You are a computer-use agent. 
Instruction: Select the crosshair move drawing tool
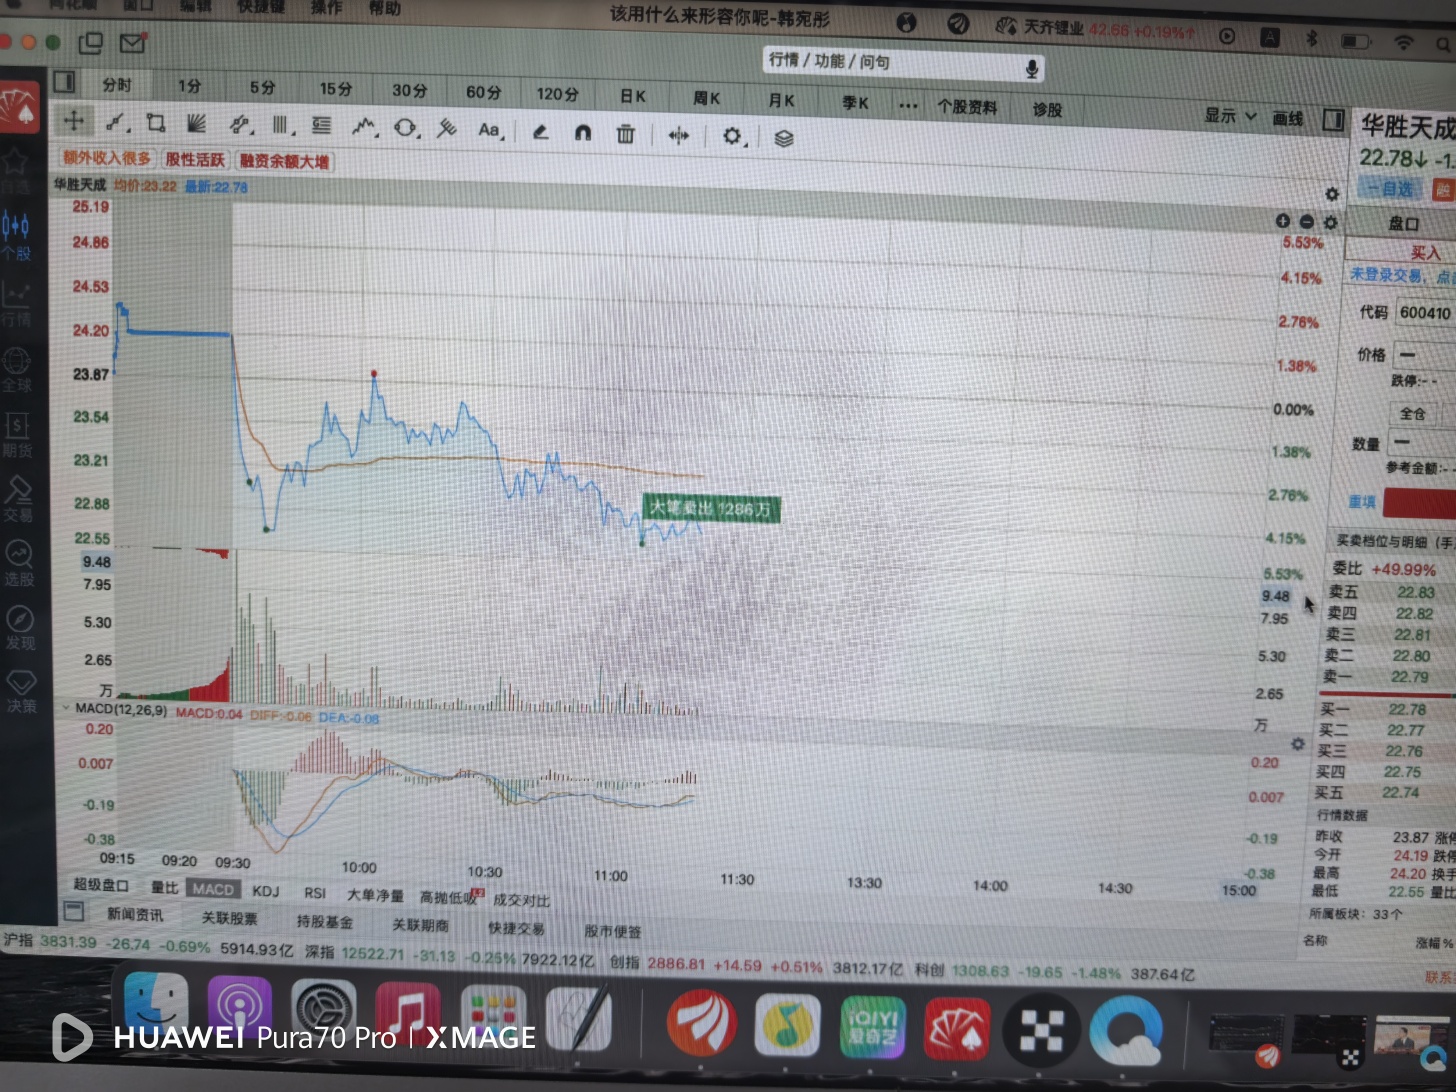(74, 121)
